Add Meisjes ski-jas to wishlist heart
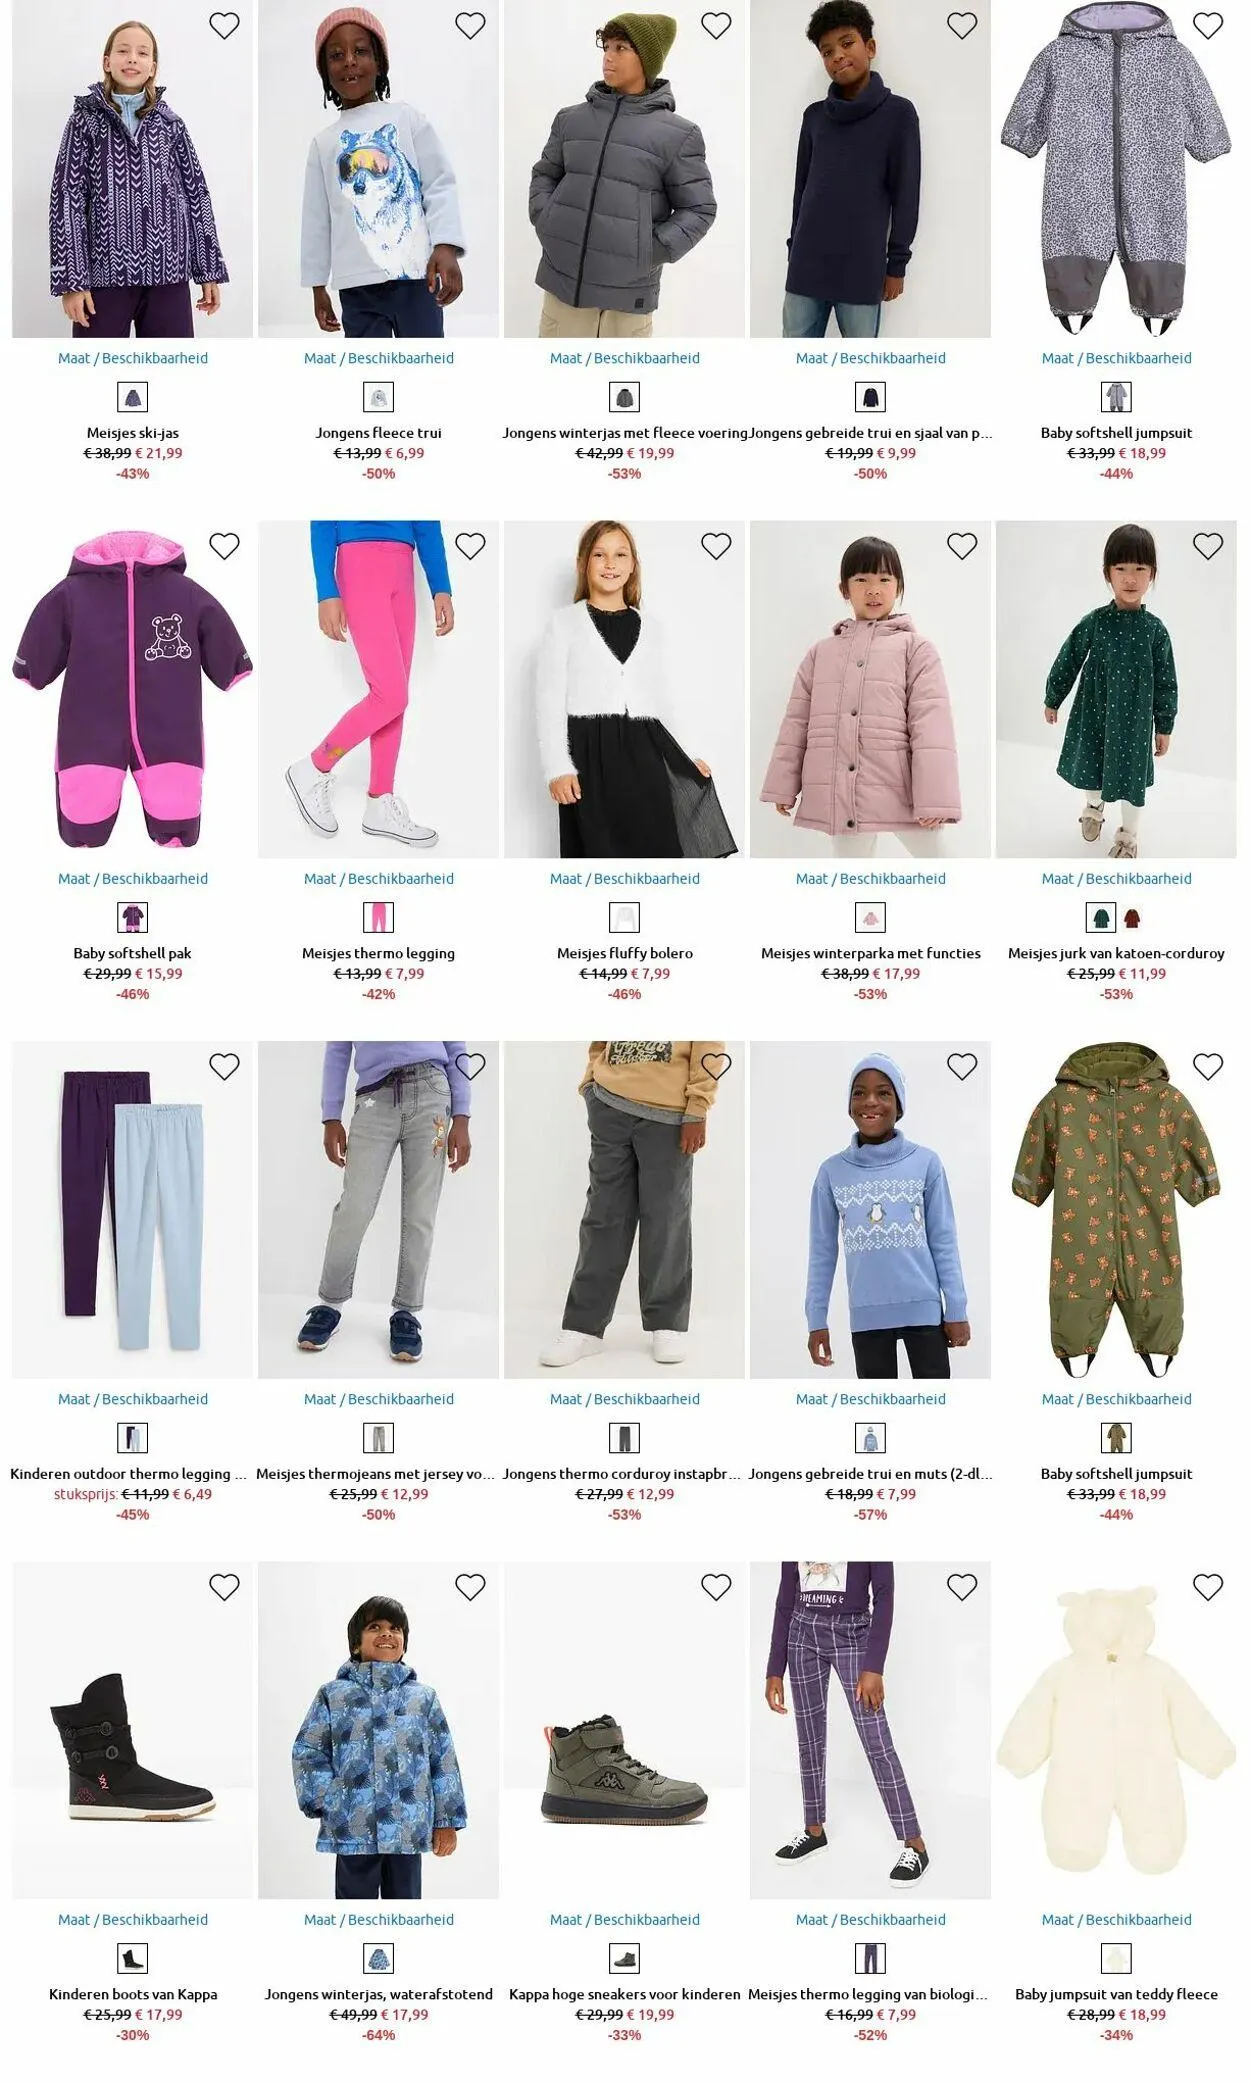This screenshot has height=2082, width=1250. click(224, 26)
